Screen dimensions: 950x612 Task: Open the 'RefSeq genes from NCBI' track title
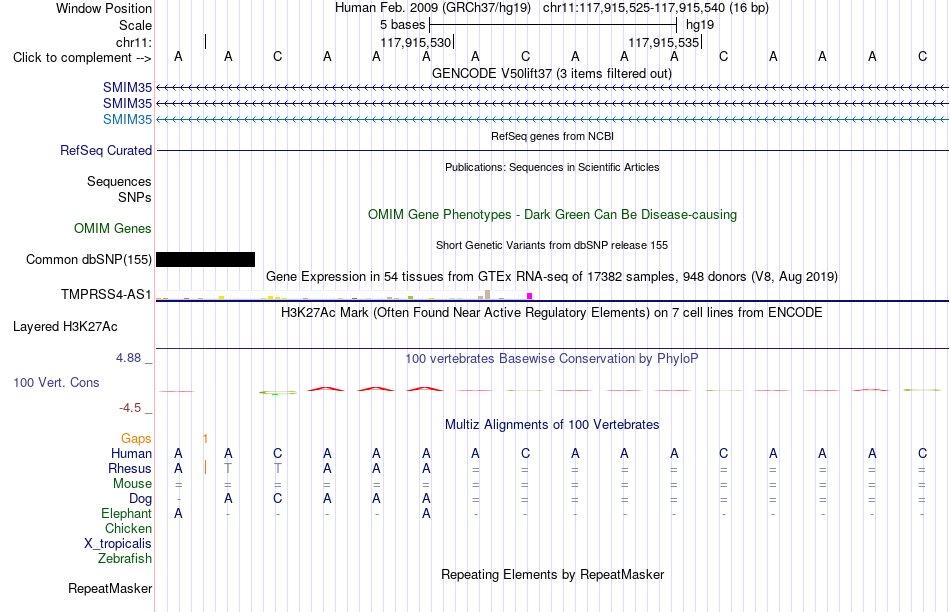coord(552,136)
